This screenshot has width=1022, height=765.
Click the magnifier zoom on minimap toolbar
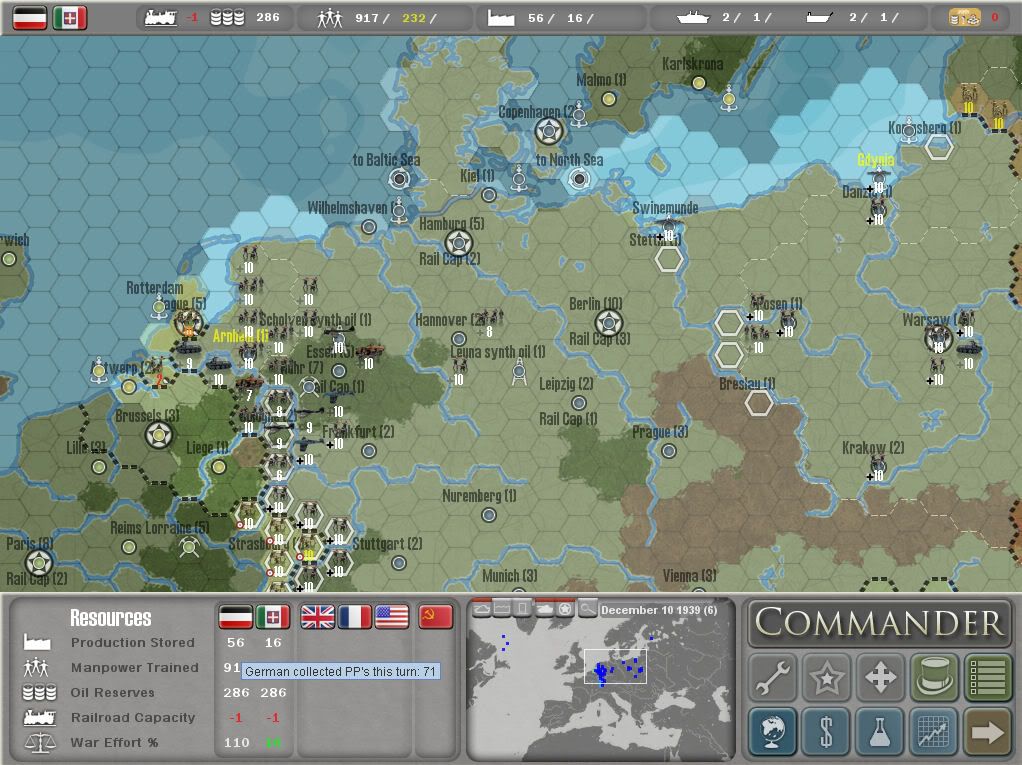click(x=587, y=609)
